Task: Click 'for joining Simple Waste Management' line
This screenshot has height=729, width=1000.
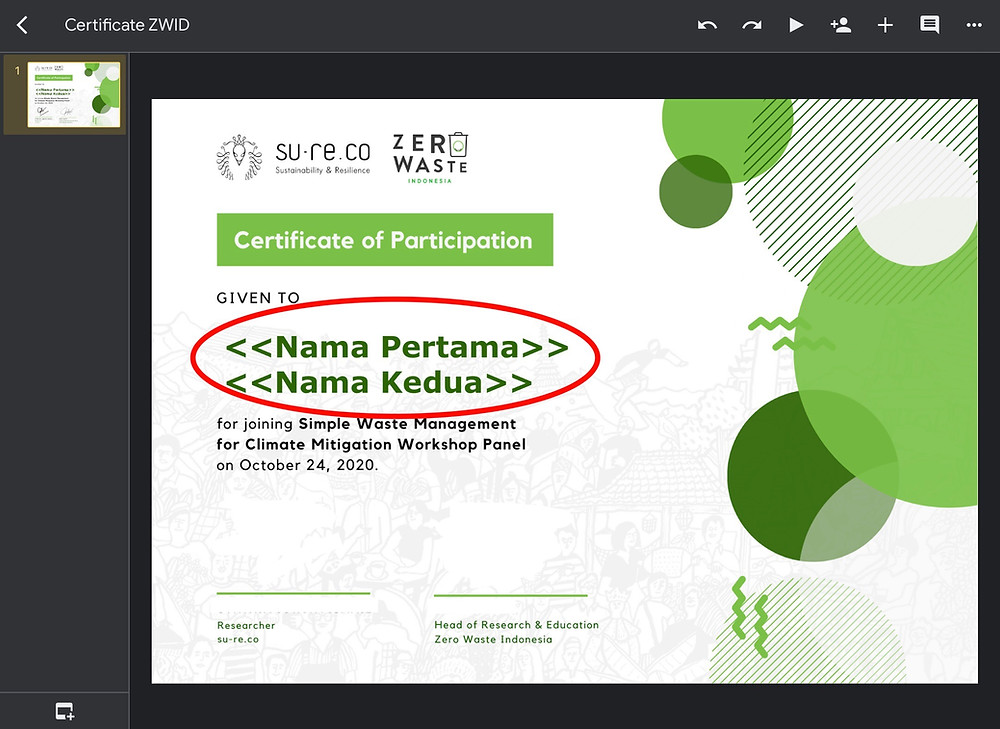Action: pyautogui.click(x=366, y=423)
